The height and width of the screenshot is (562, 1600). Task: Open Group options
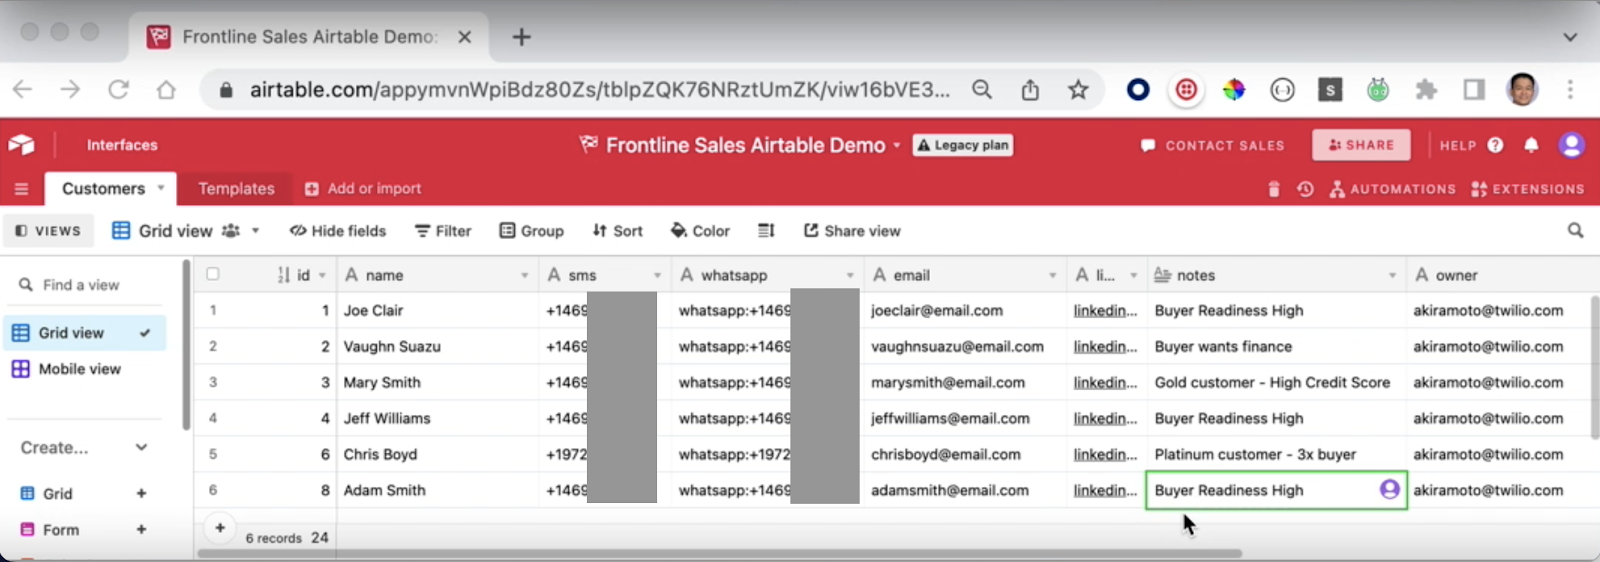[532, 231]
